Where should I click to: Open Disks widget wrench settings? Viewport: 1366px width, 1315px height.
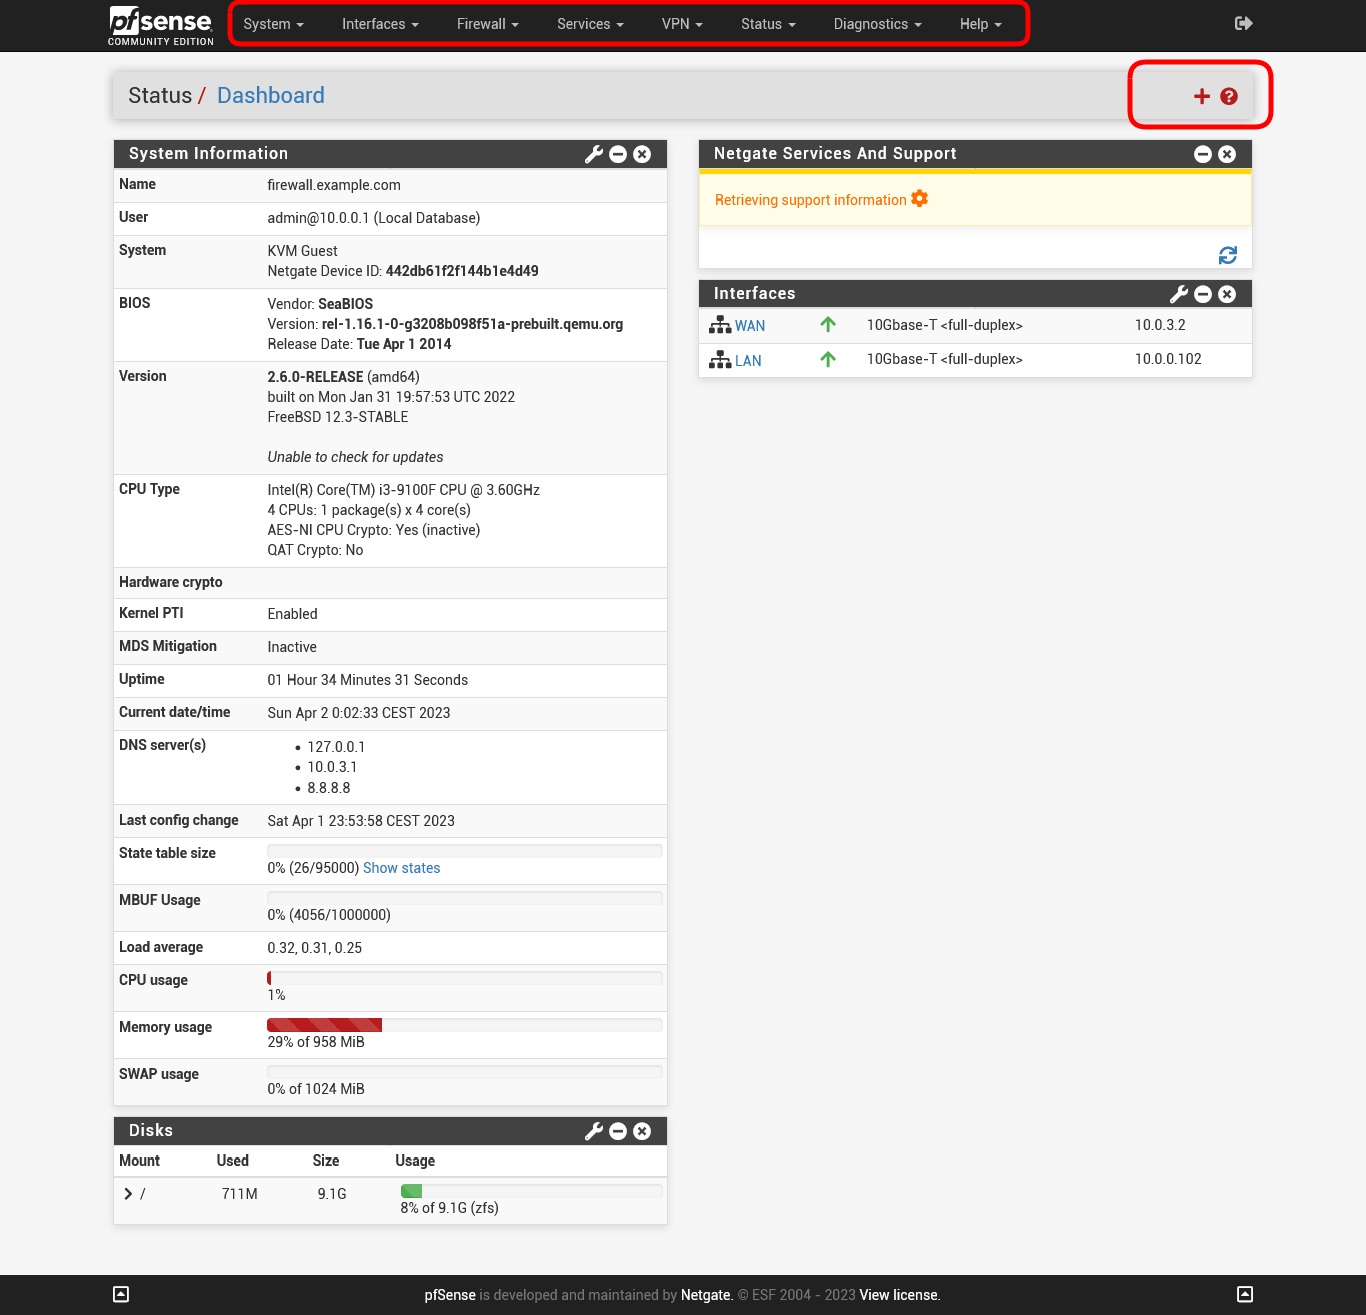[594, 1131]
